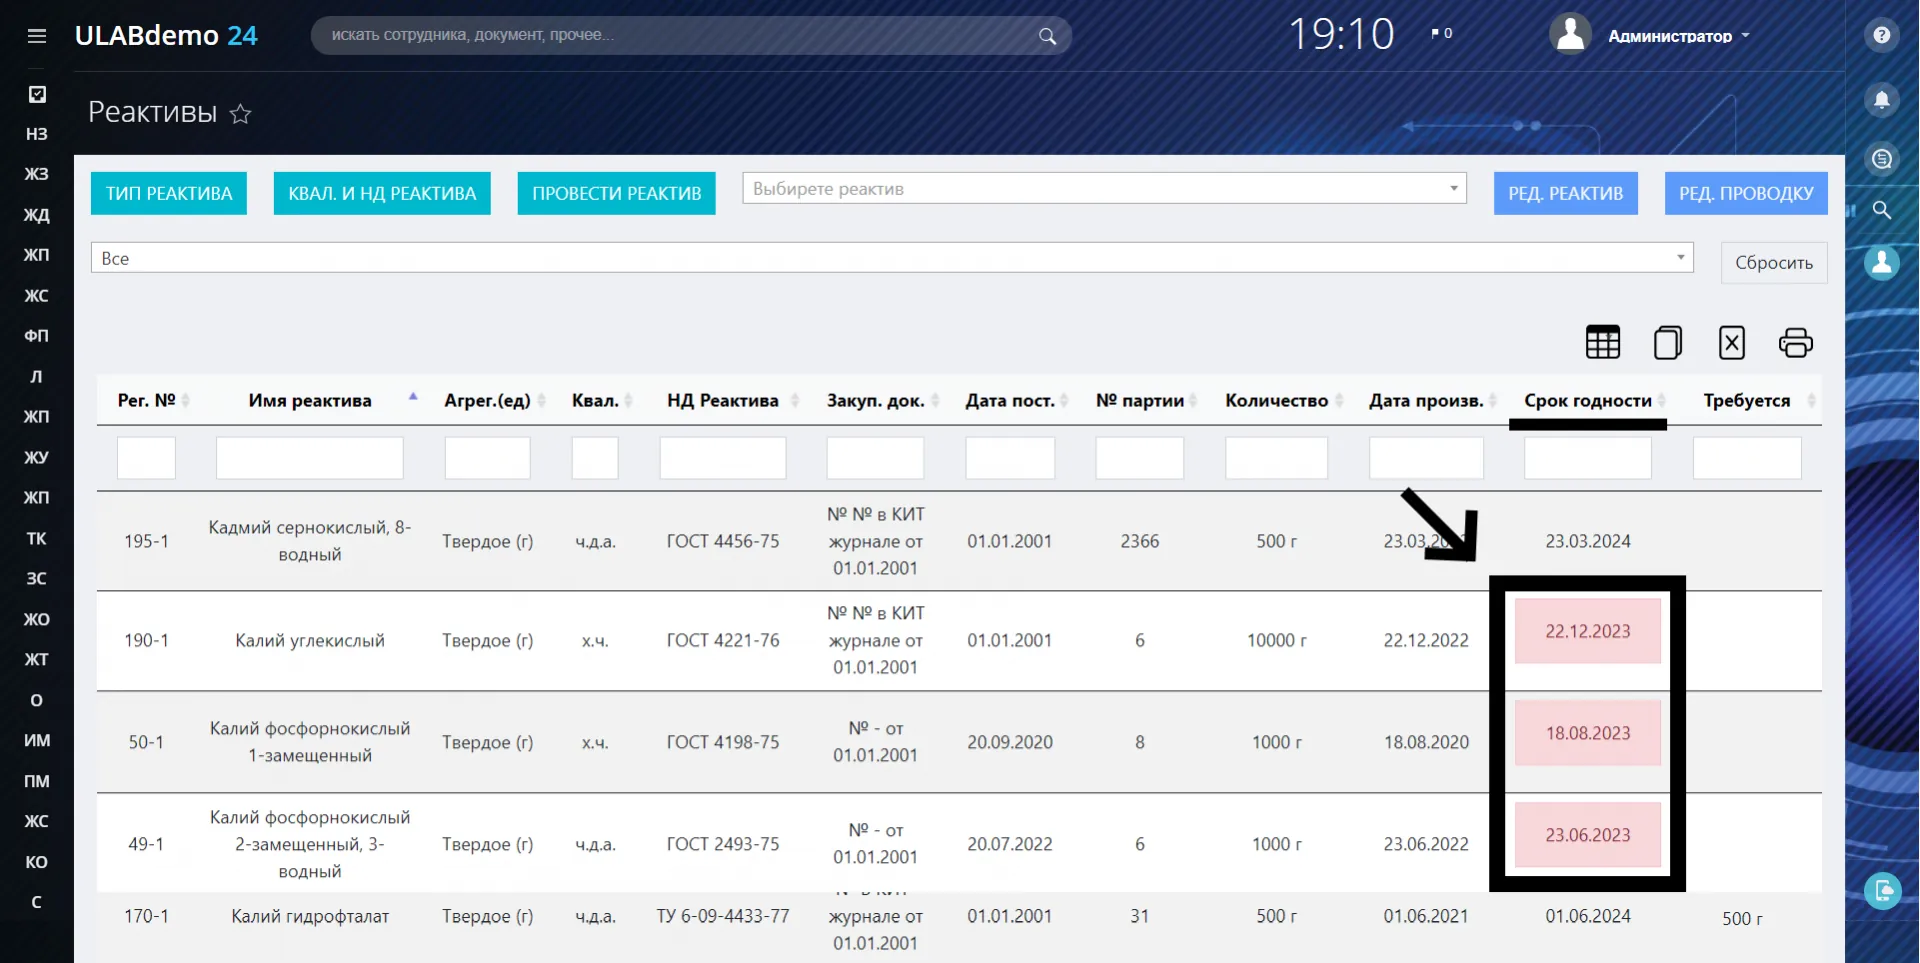The height and width of the screenshot is (963, 1920).
Task: Open the user profile icon in right sidebar
Action: 1881,262
